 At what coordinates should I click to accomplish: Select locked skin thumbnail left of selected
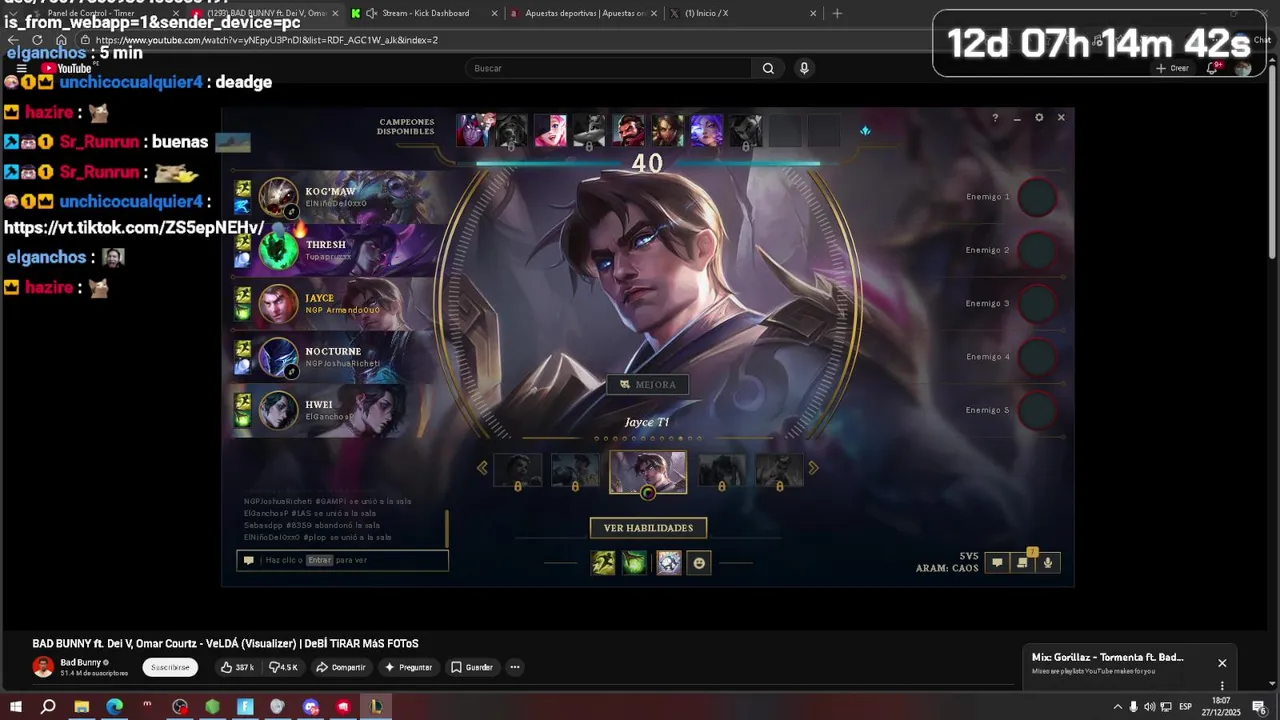575,470
